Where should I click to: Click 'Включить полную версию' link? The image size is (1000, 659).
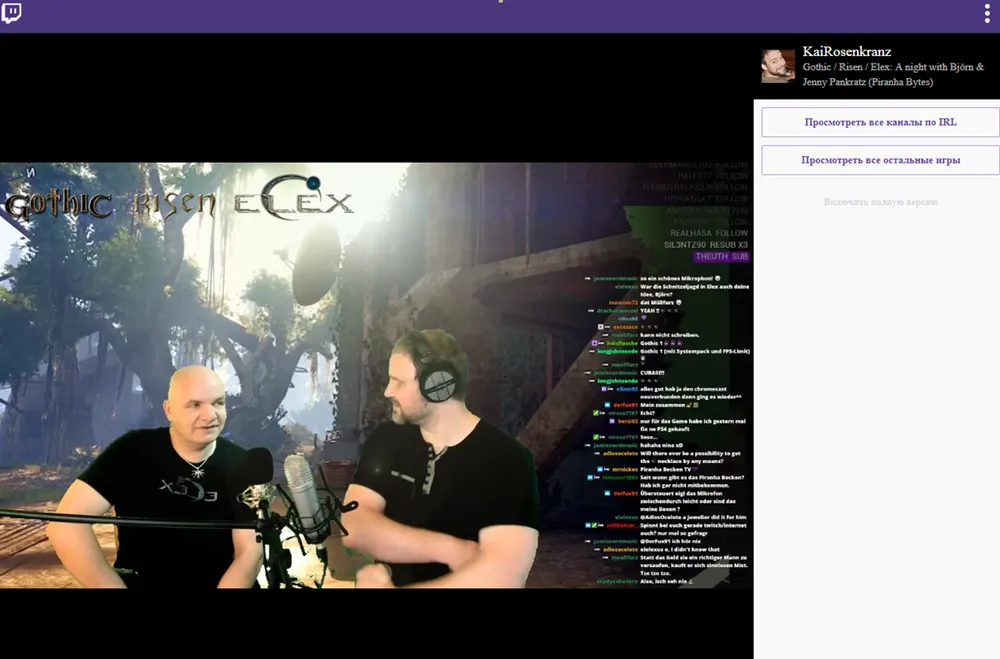(880, 202)
